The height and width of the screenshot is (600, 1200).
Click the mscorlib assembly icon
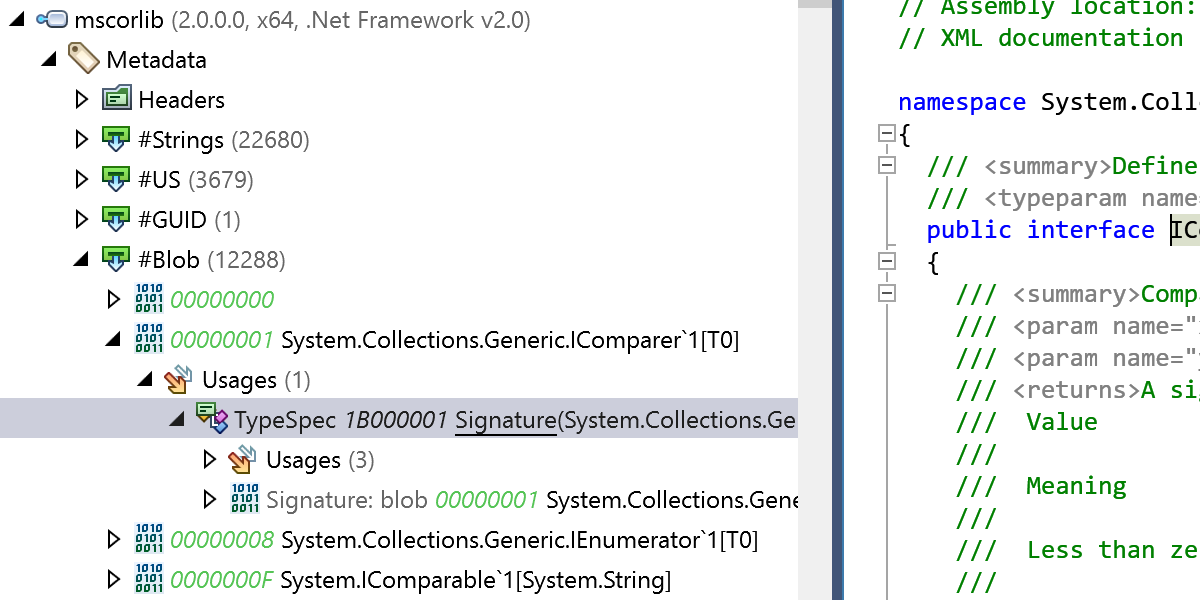pyautogui.click(x=51, y=19)
